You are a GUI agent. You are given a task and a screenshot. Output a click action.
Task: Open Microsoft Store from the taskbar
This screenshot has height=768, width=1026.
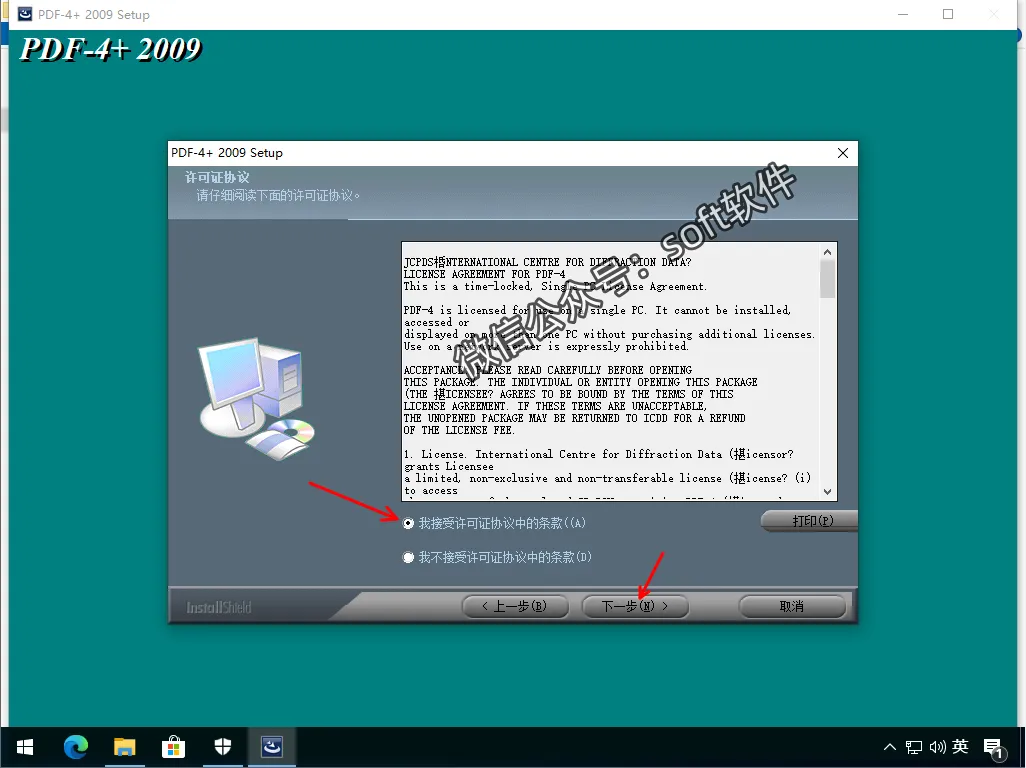[173, 747]
